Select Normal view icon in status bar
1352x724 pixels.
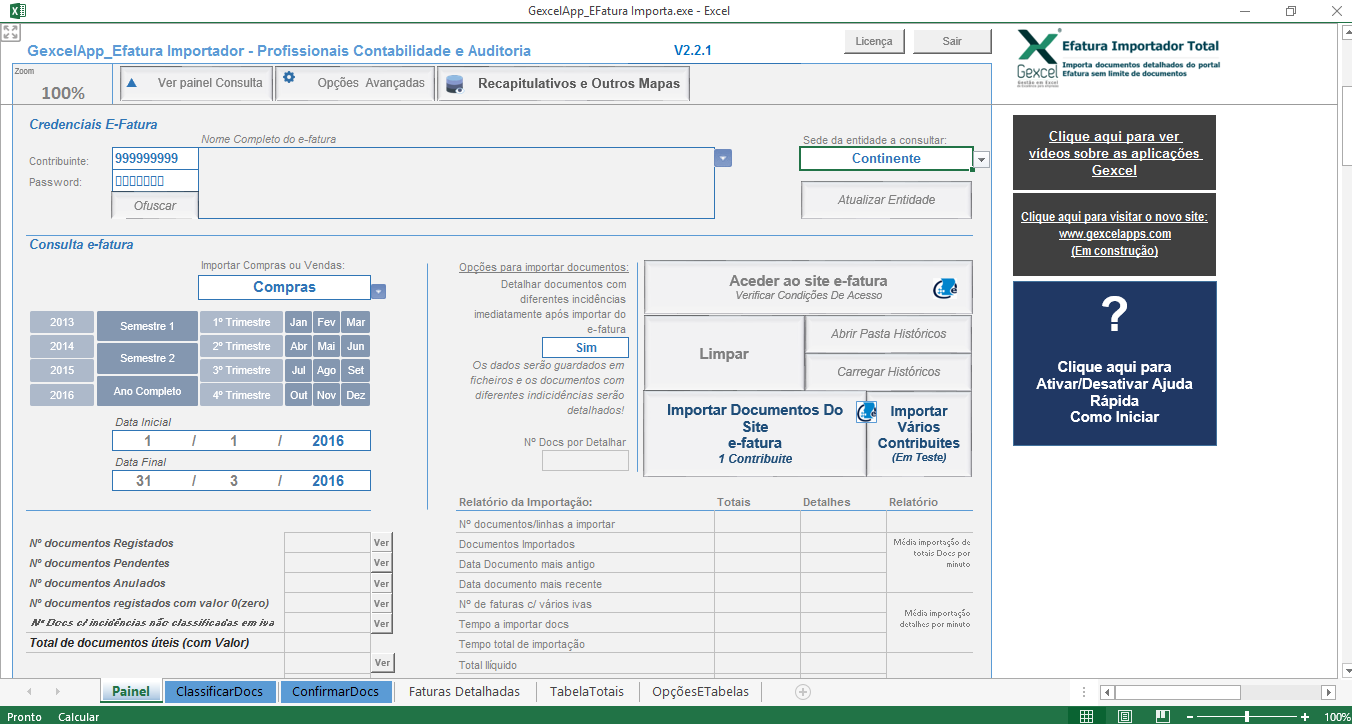[x=1086, y=716]
